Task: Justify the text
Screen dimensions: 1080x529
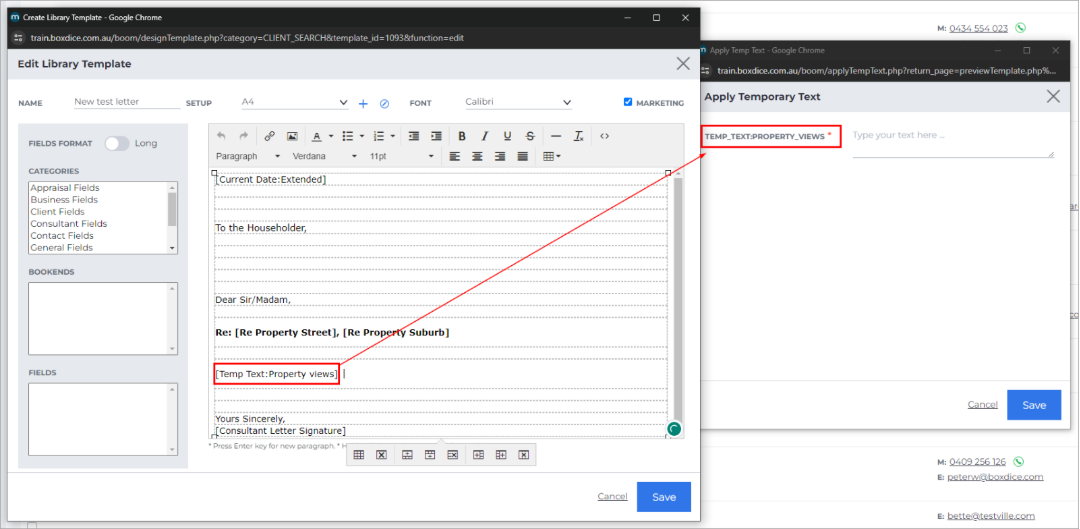Action: coord(523,156)
